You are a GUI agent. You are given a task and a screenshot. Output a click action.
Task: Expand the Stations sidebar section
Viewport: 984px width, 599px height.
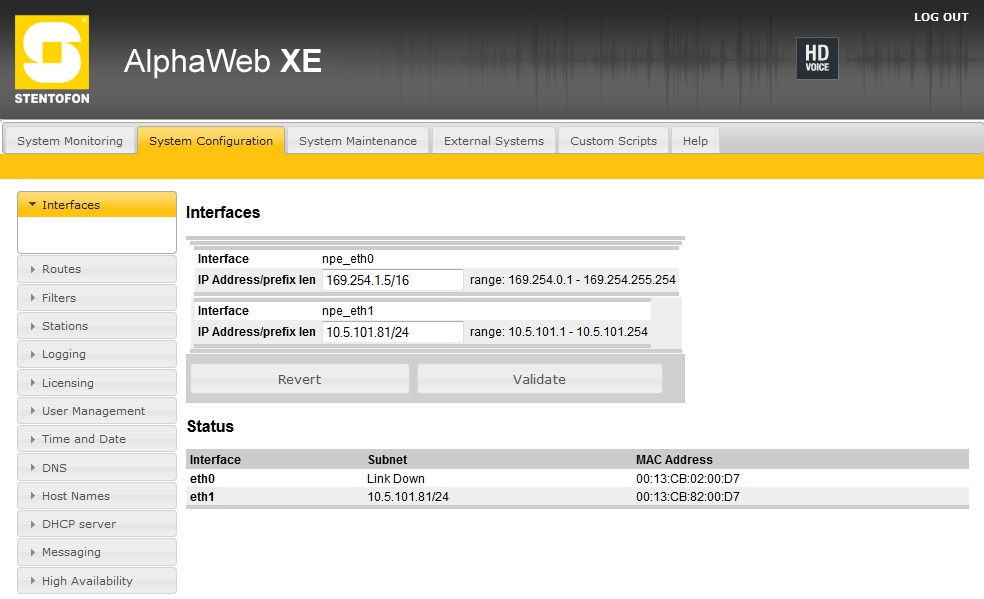click(97, 326)
